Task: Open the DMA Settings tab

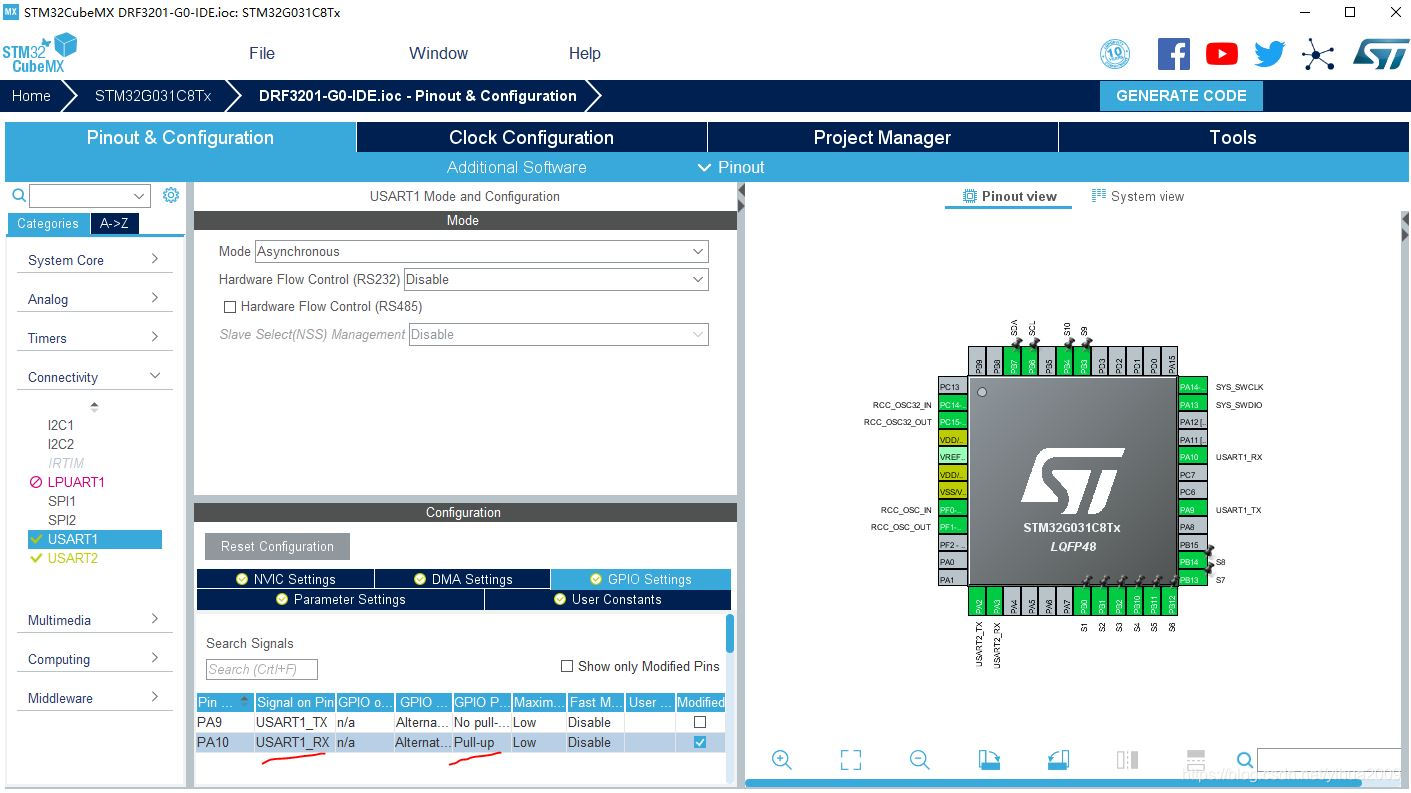Action: tap(462, 579)
